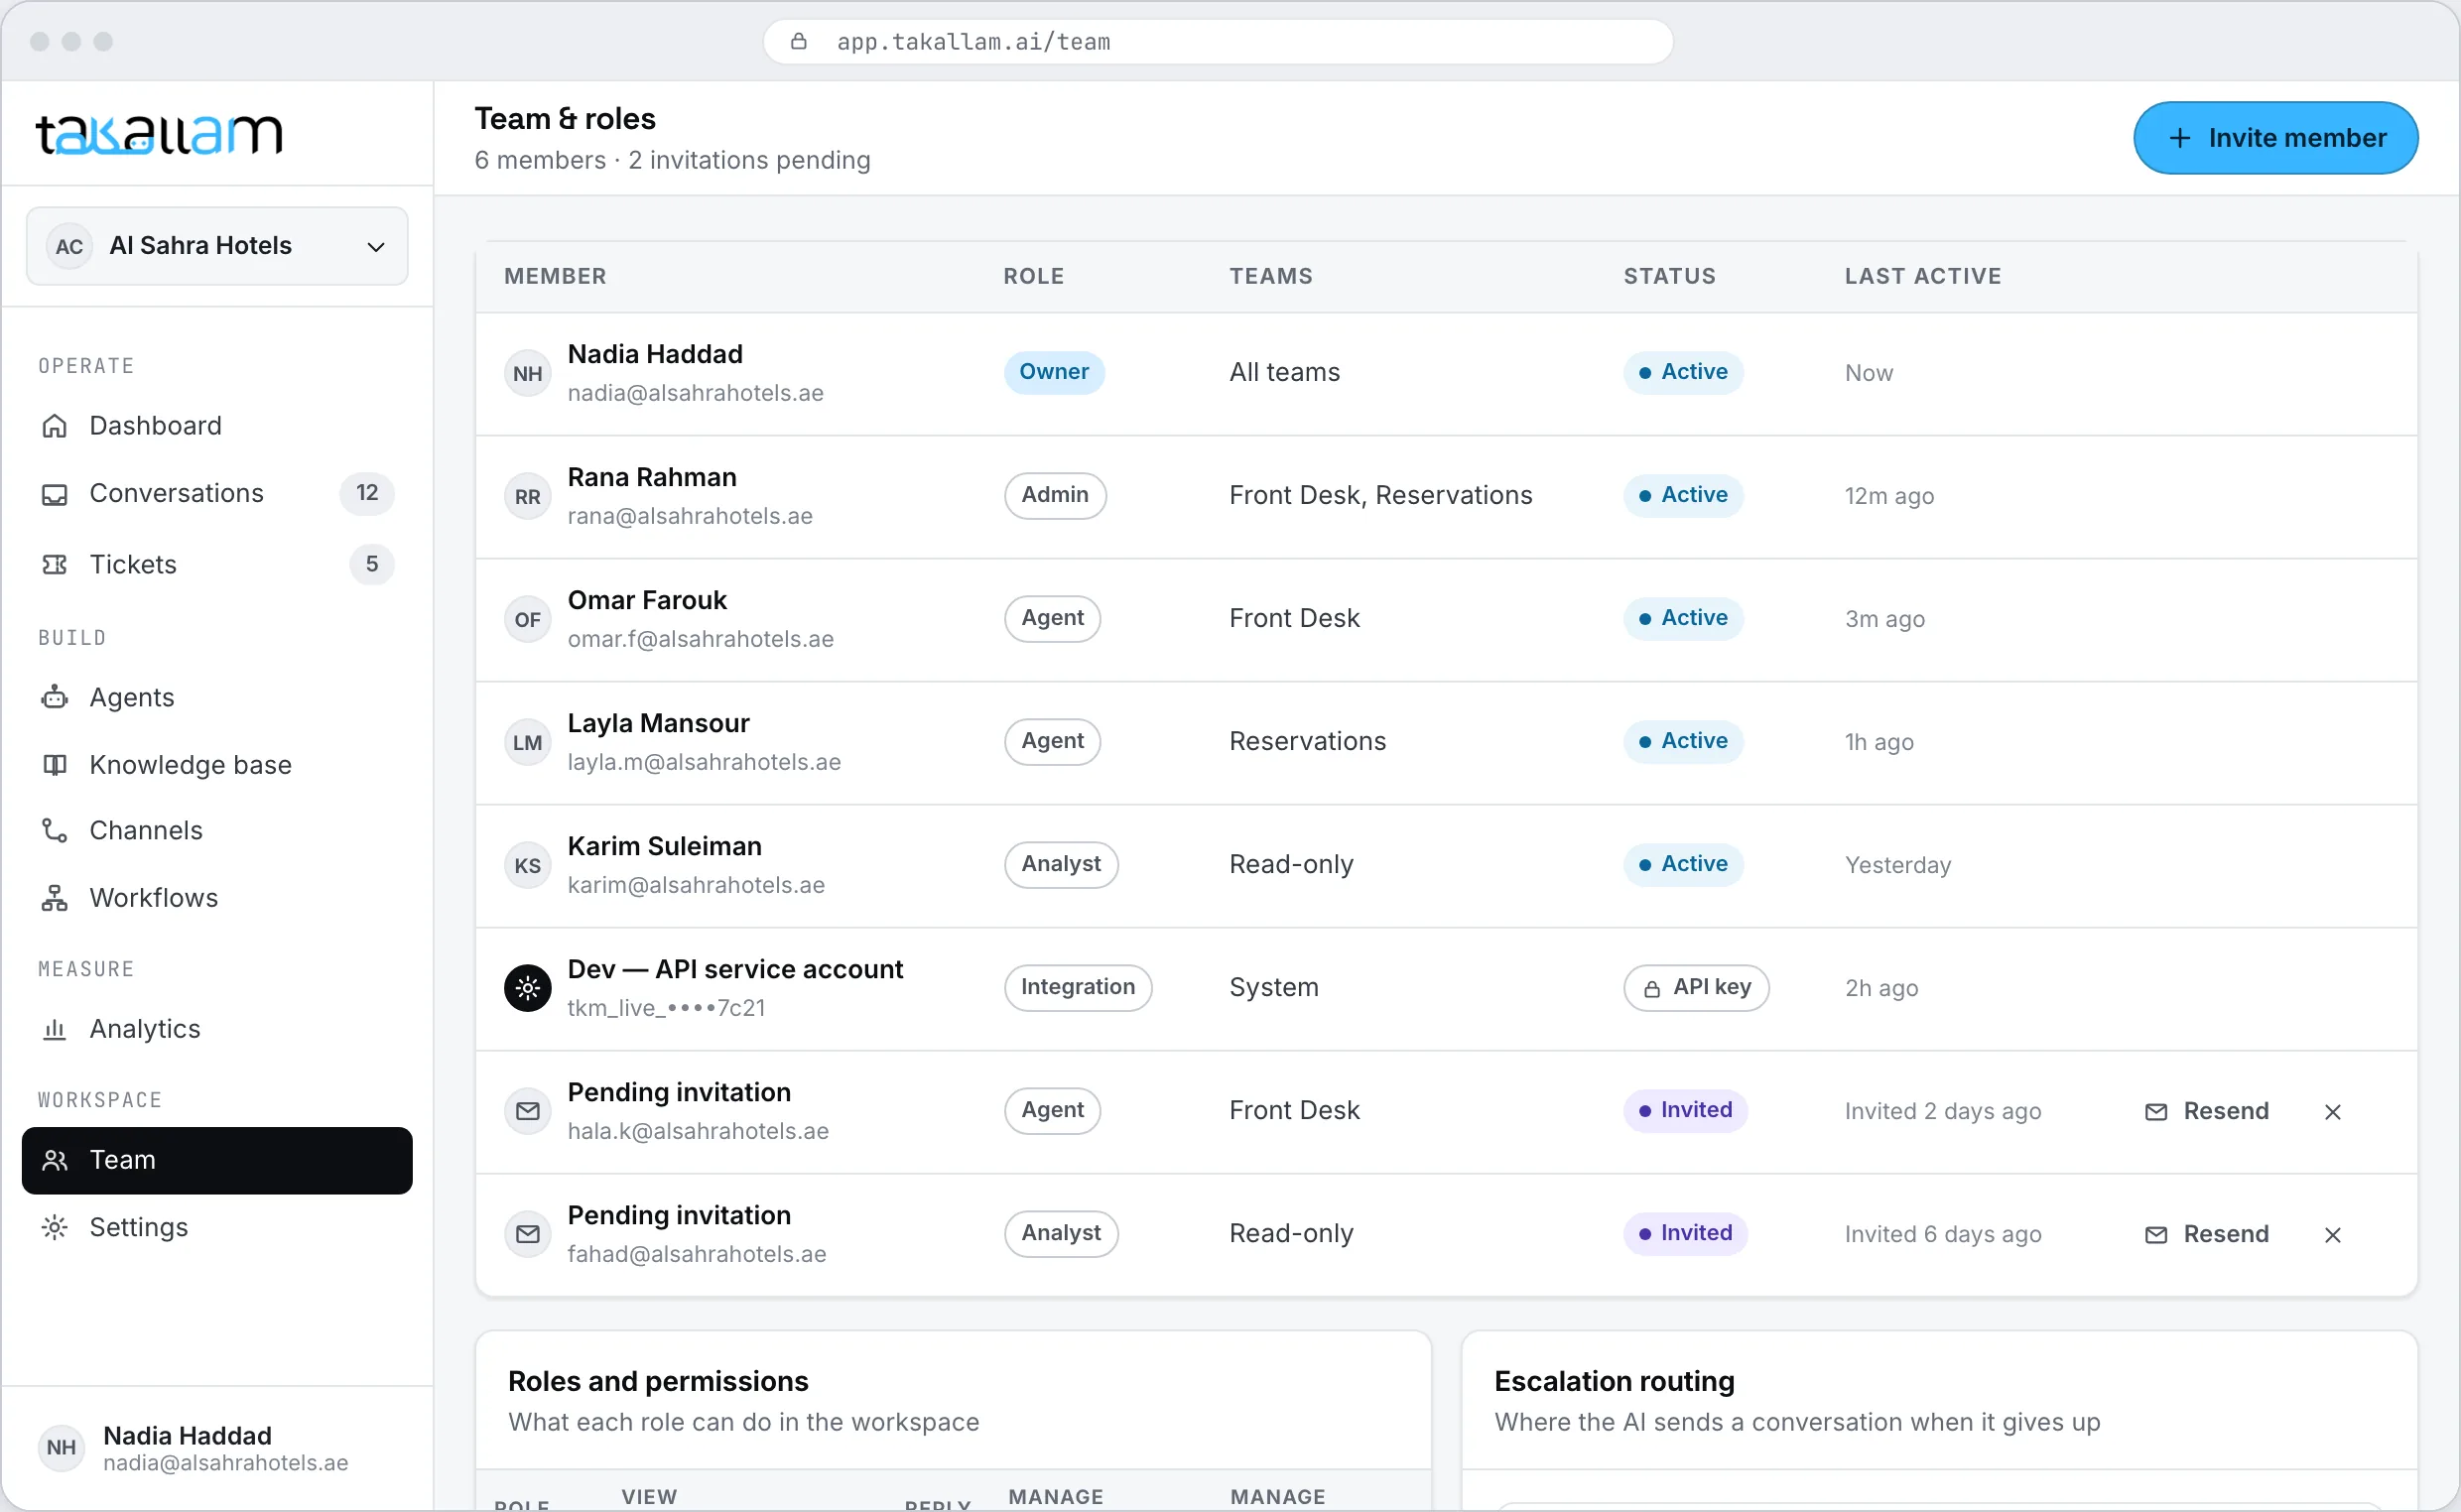The height and width of the screenshot is (1512, 2461).
Task: Click the Tickets count badge 5
Action: [x=372, y=565]
